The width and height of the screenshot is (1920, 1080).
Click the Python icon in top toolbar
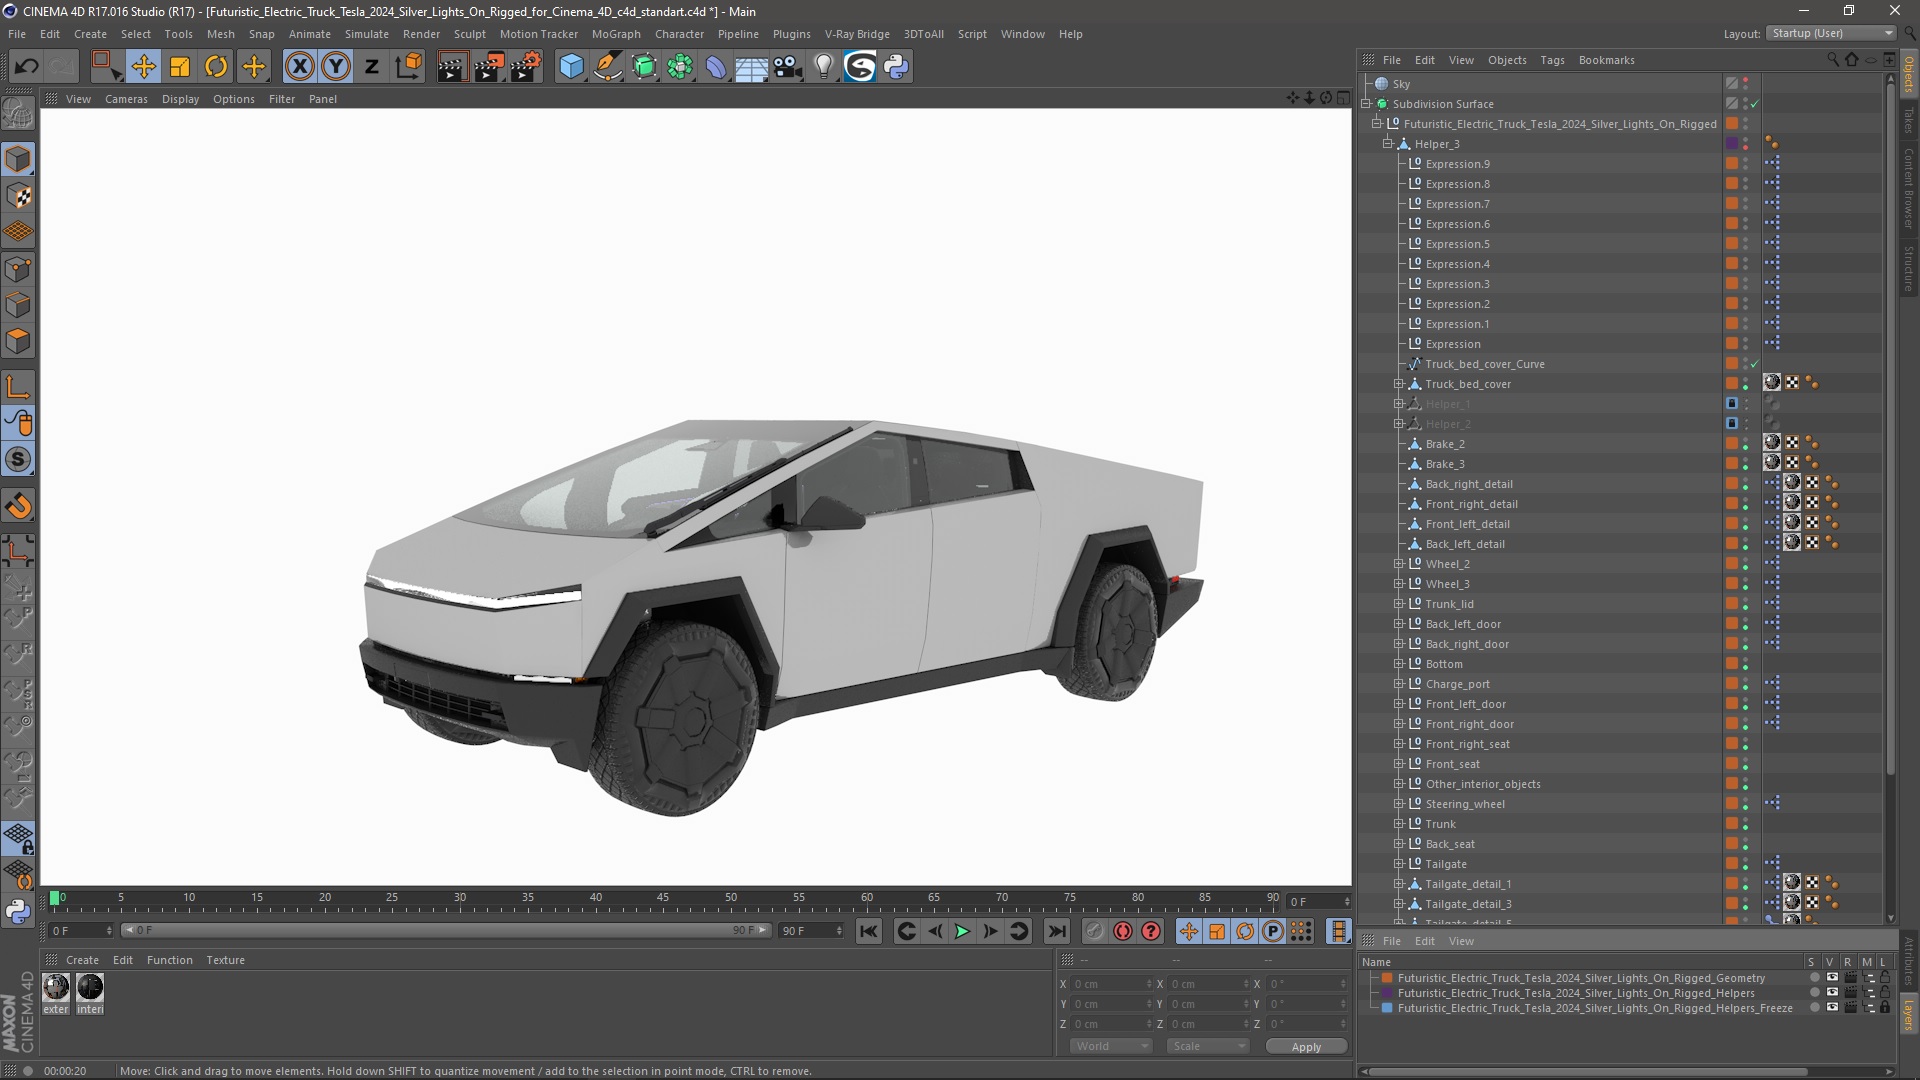click(x=896, y=66)
